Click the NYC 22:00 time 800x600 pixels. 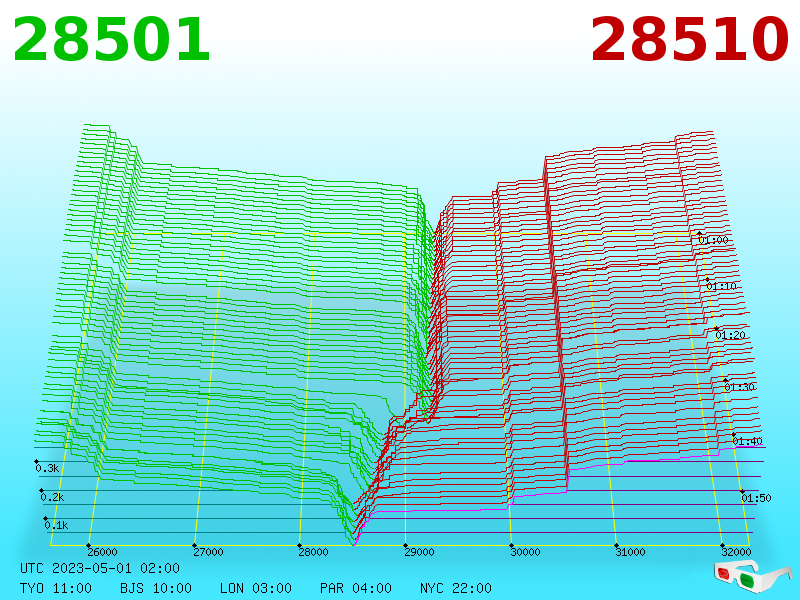456,588
